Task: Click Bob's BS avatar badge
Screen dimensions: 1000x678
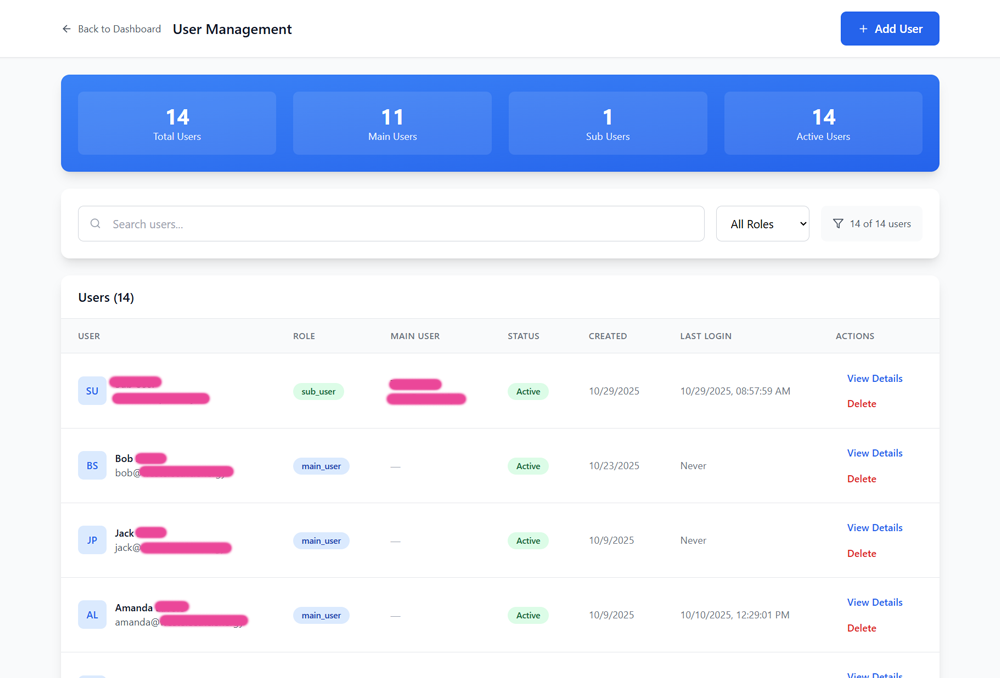Action: click(x=92, y=465)
